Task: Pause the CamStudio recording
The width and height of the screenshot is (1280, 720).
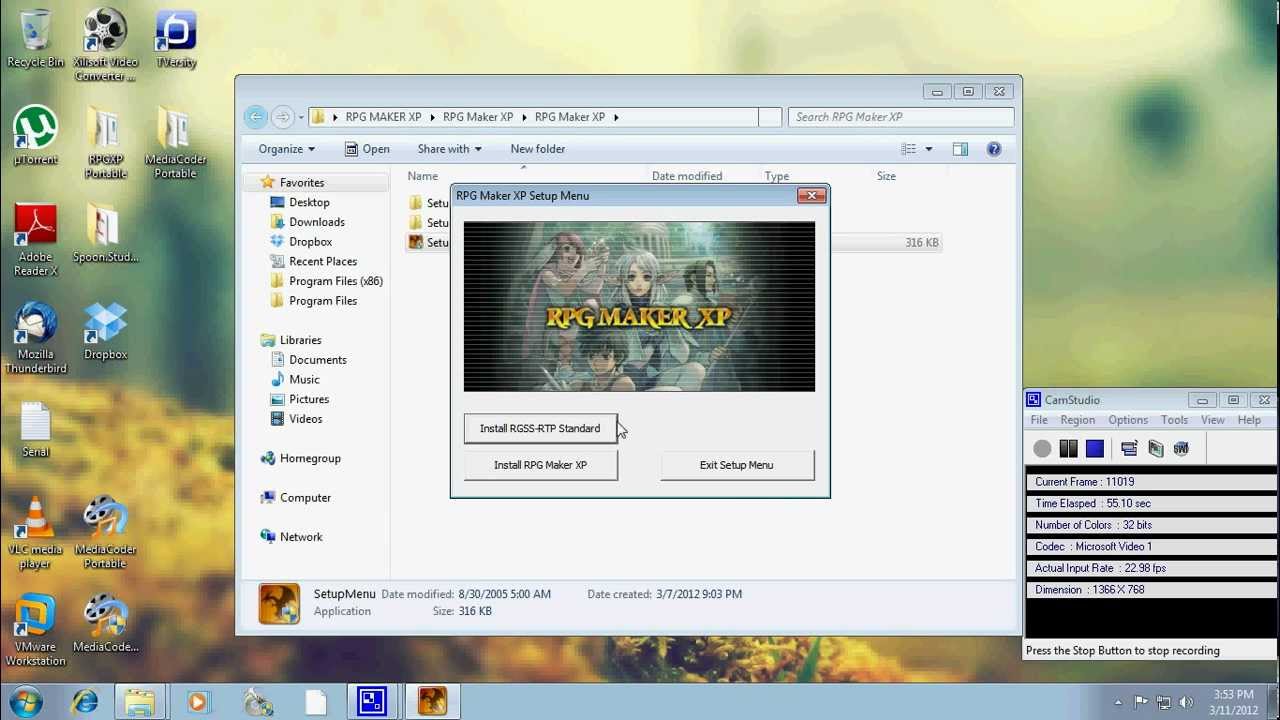Action: [x=1068, y=449]
